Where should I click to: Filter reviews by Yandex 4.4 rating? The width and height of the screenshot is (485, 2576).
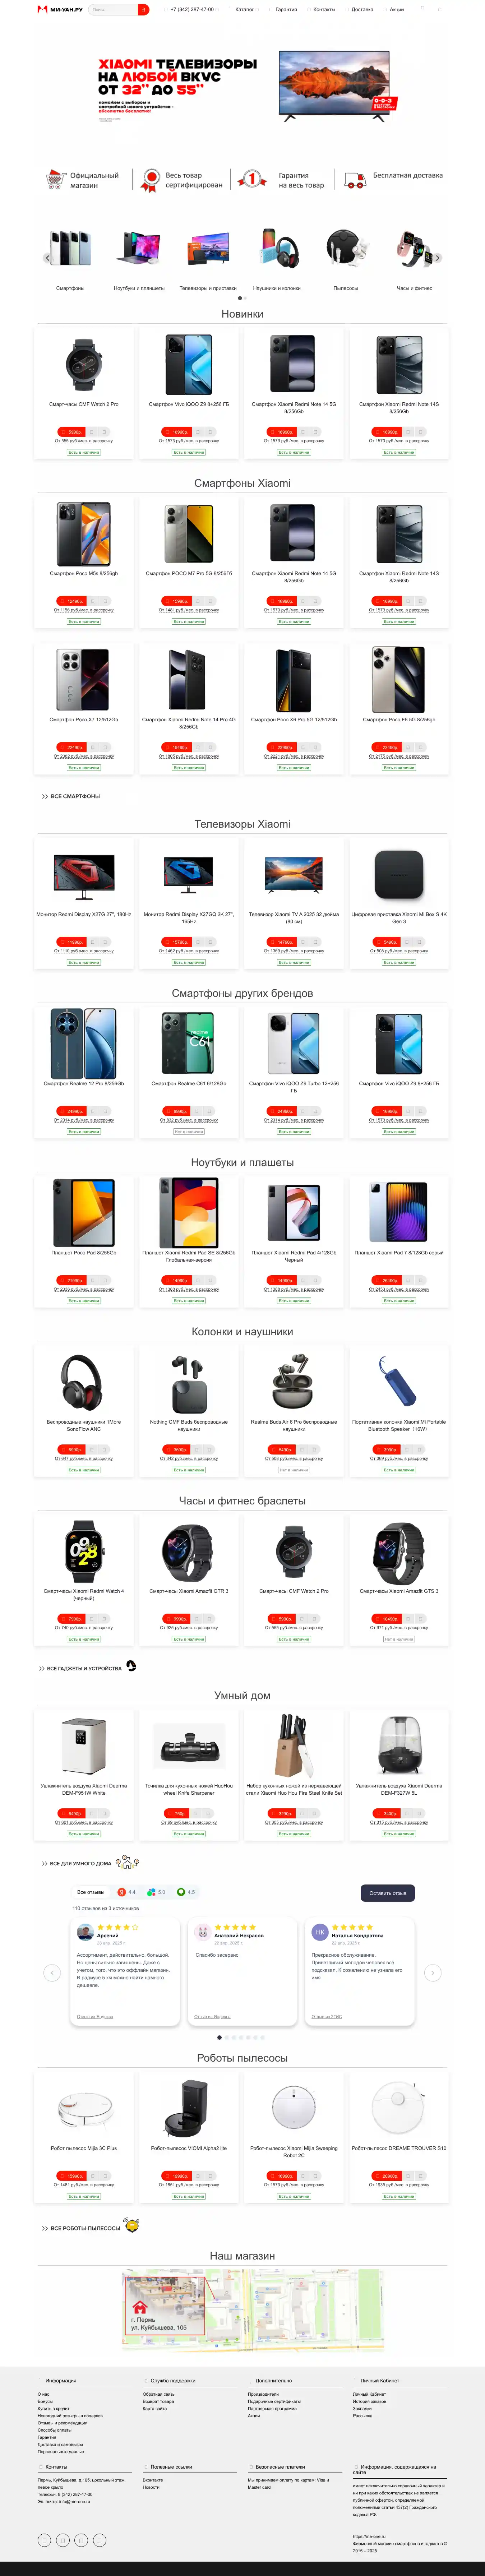(x=127, y=1892)
